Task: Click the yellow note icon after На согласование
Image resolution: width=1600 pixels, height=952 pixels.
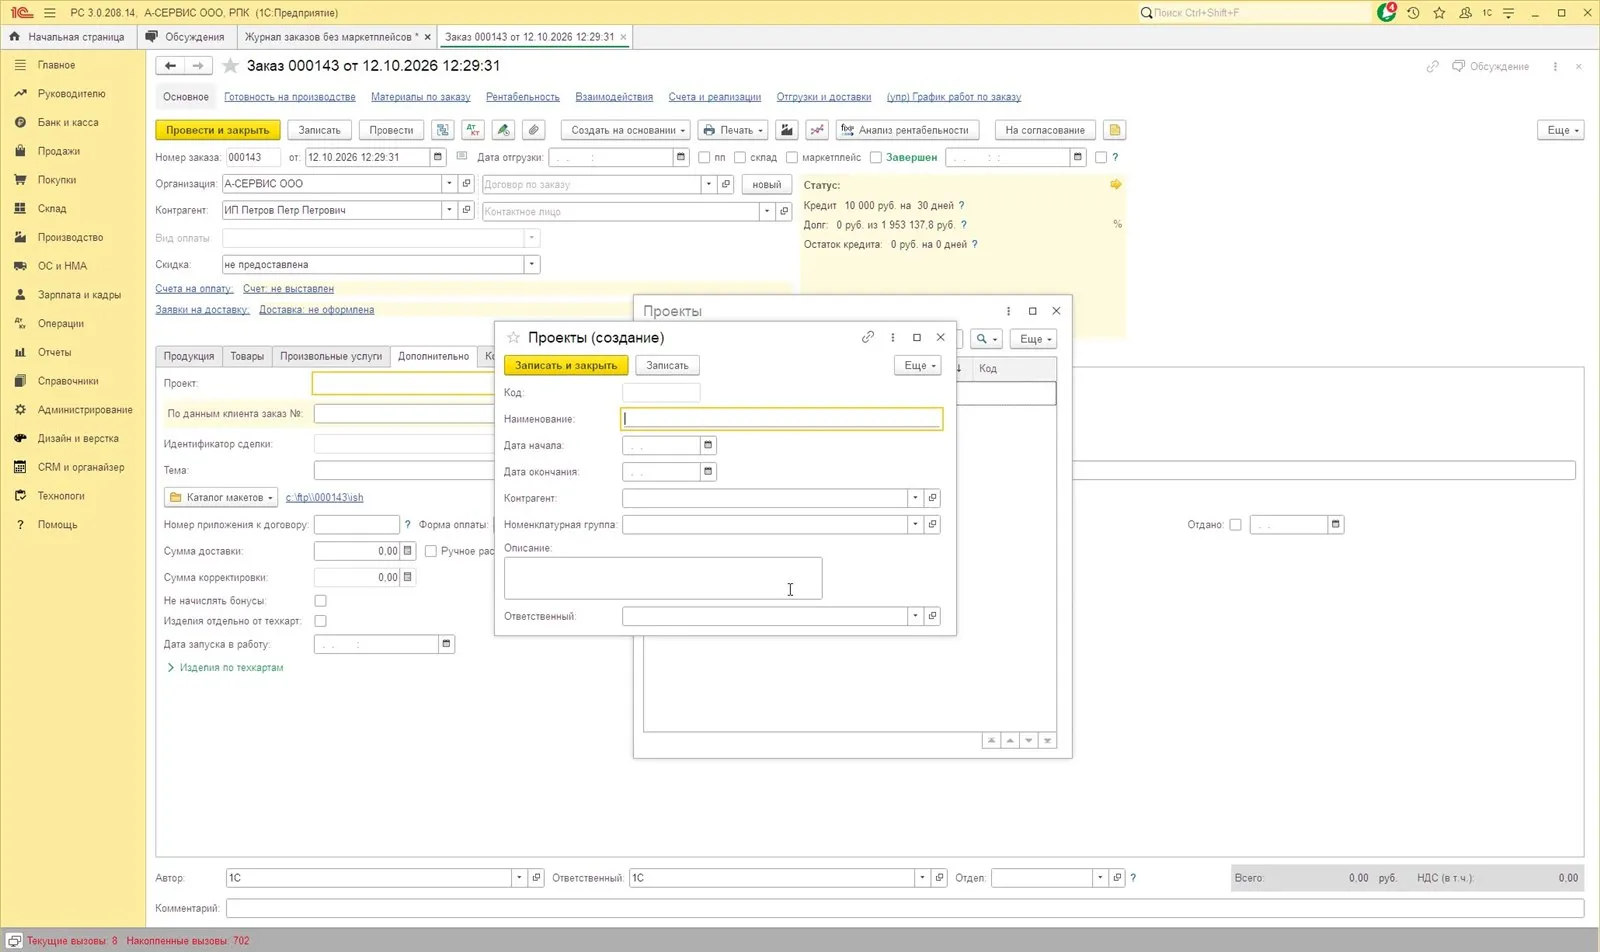Action: coord(1115,130)
